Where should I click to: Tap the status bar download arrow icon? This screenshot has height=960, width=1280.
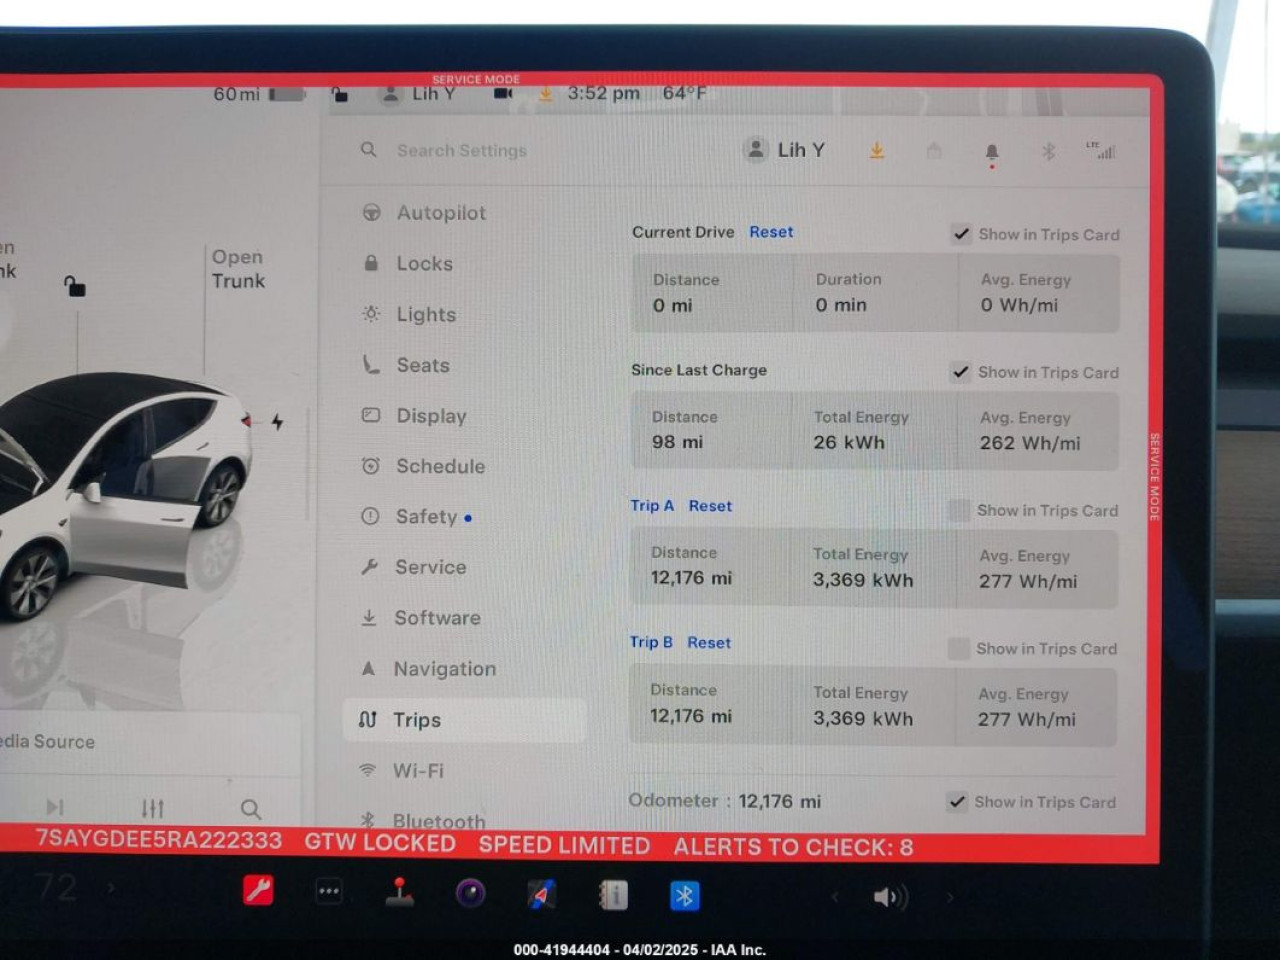pyautogui.click(x=545, y=94)
